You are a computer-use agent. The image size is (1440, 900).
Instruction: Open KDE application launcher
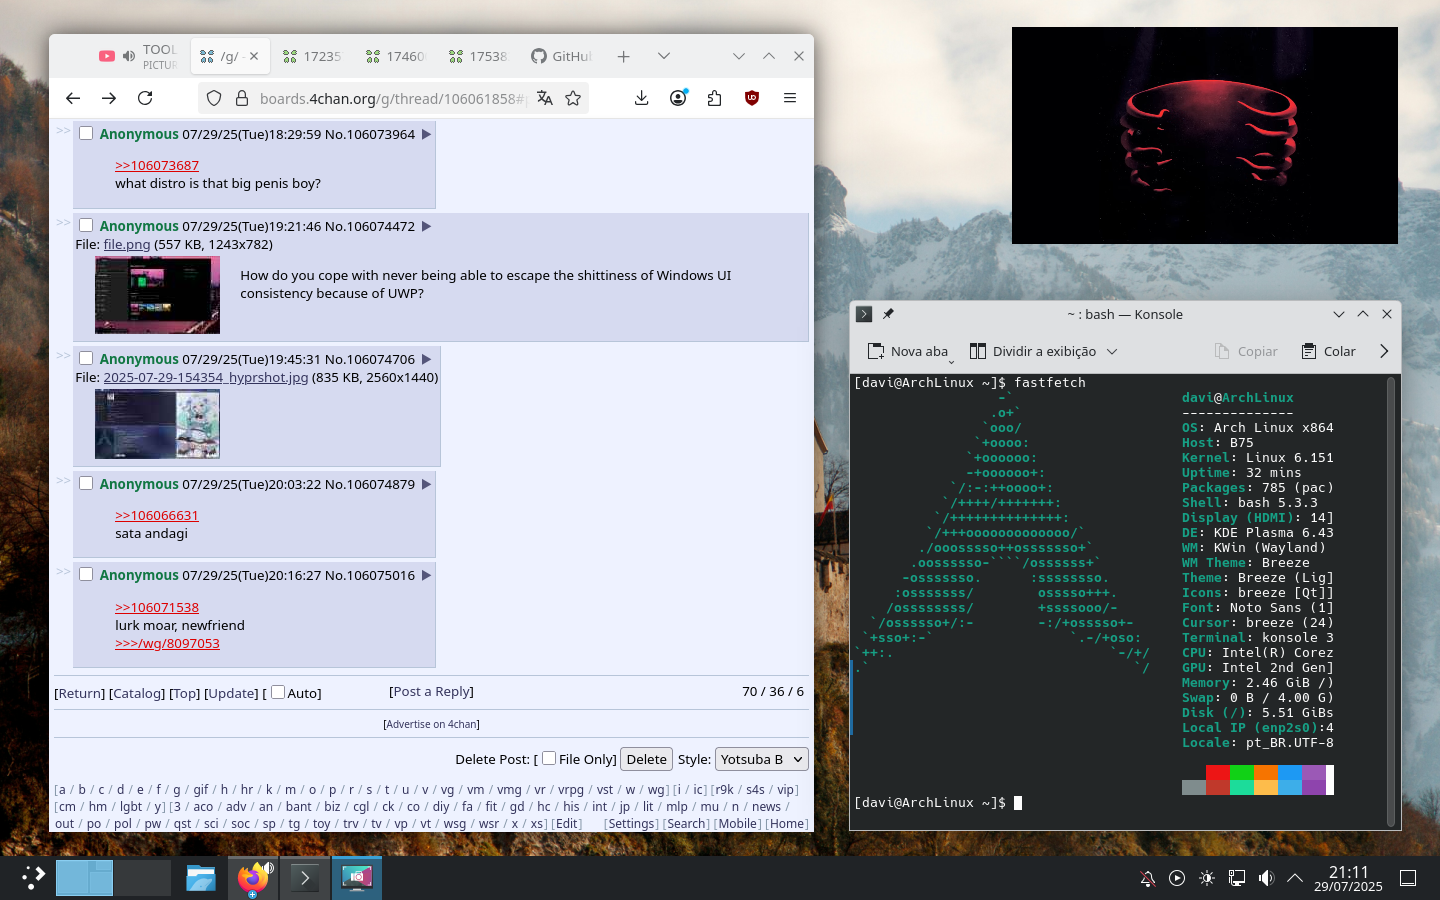pyautogui.click(x=33, y=878)
